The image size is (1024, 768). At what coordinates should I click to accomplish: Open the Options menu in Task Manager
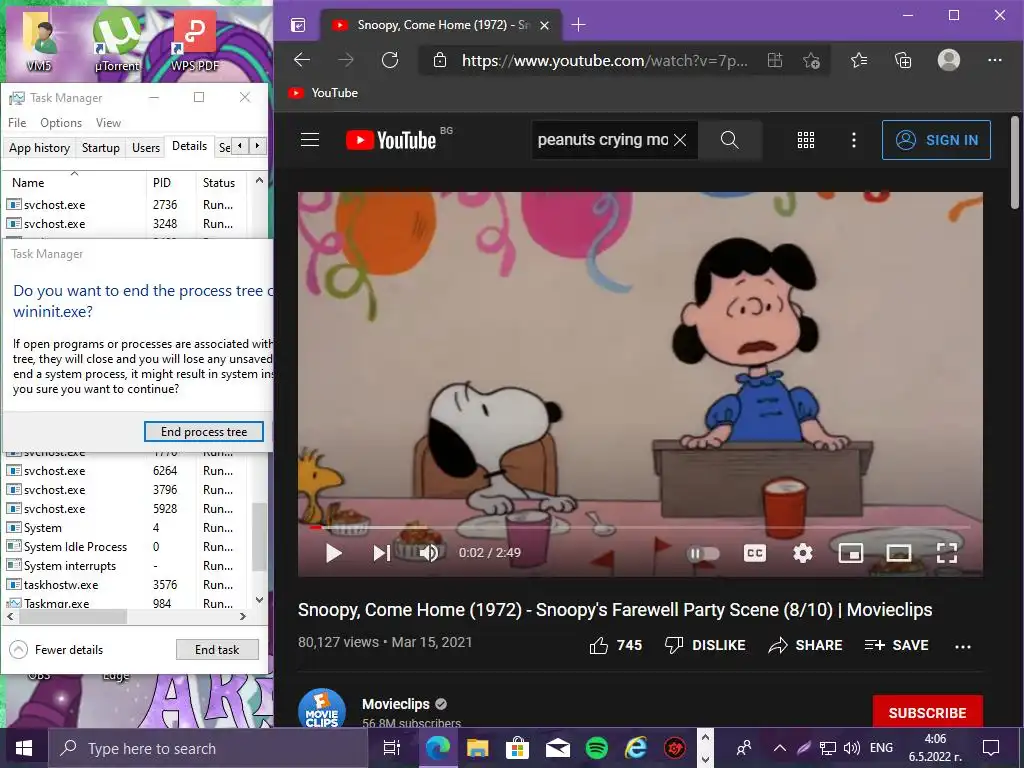(x=61, y=123)
